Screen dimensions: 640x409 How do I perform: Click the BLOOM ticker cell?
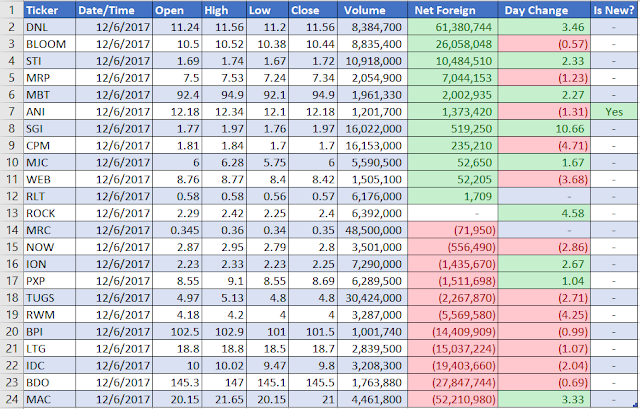click(49, 44)
